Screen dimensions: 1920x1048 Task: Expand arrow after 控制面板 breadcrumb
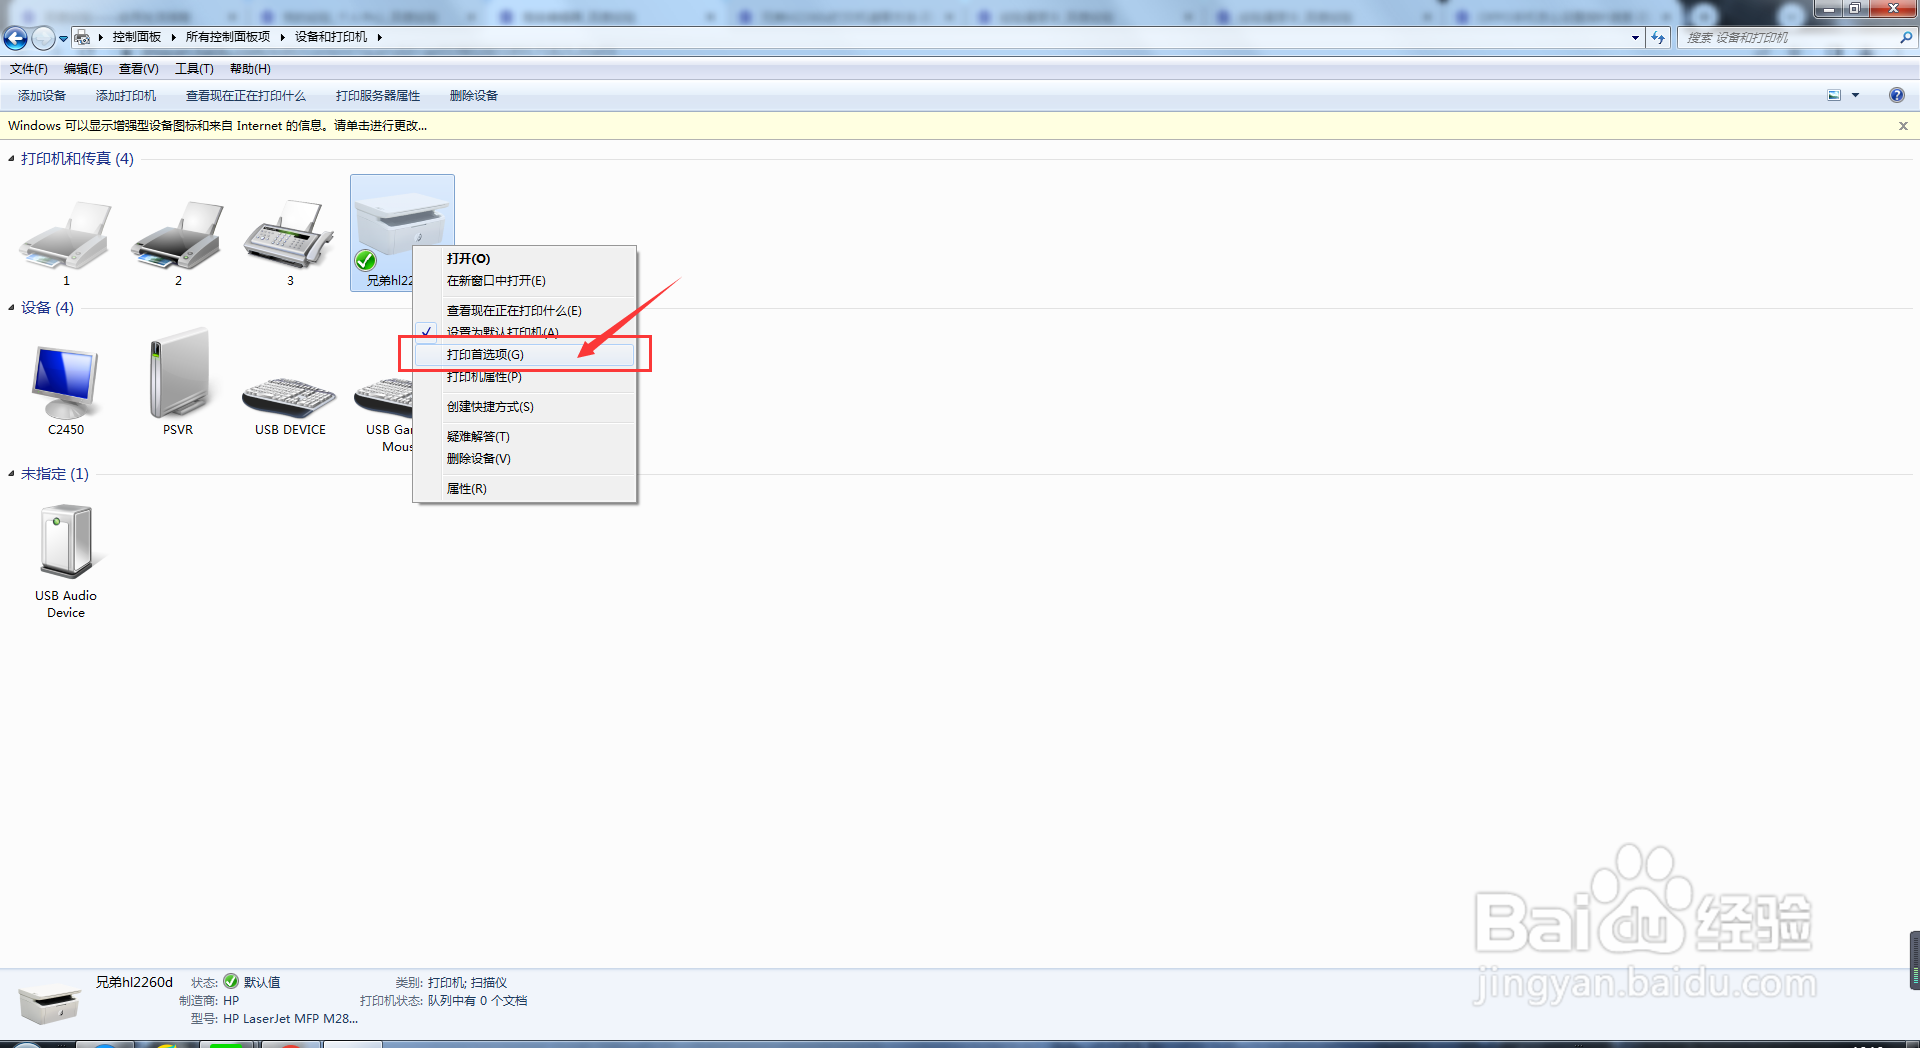click(x=173, y=37)
